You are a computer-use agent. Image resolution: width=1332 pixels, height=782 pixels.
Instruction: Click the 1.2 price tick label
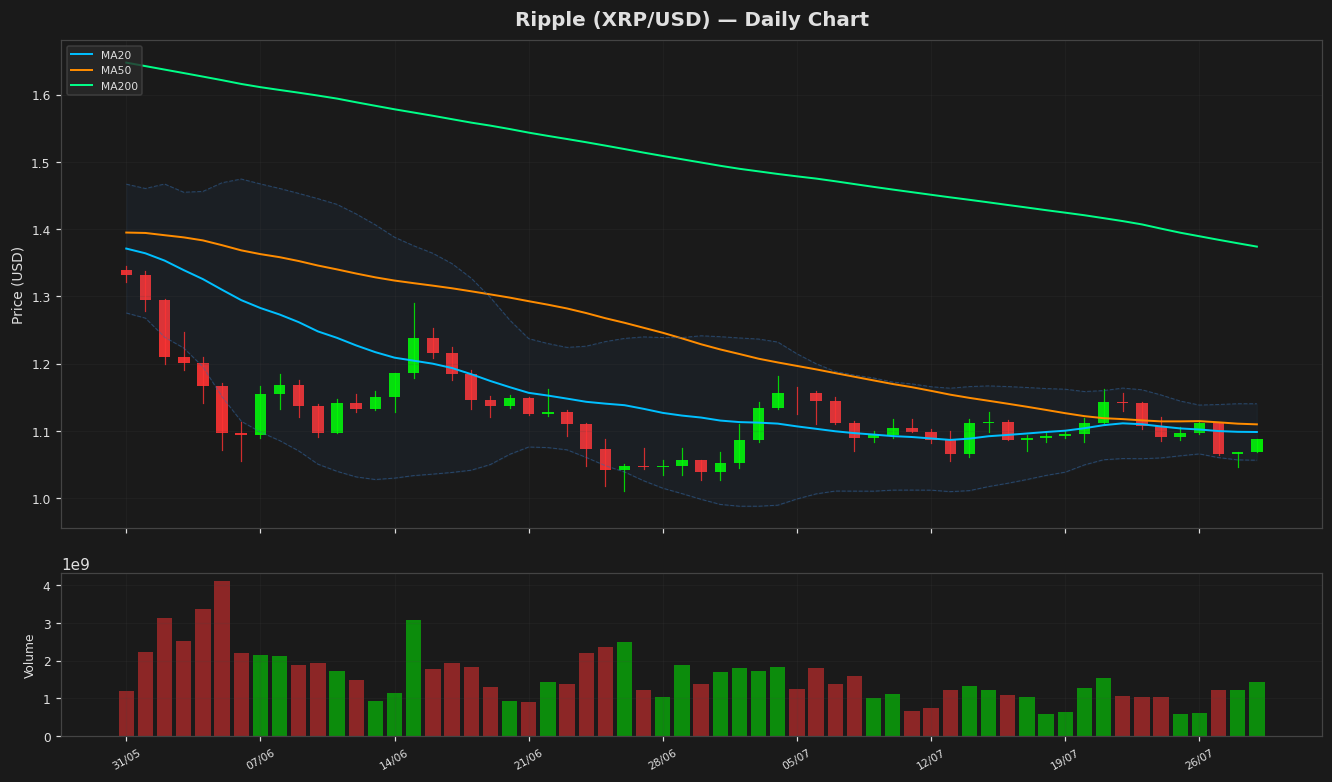[41, 365]
